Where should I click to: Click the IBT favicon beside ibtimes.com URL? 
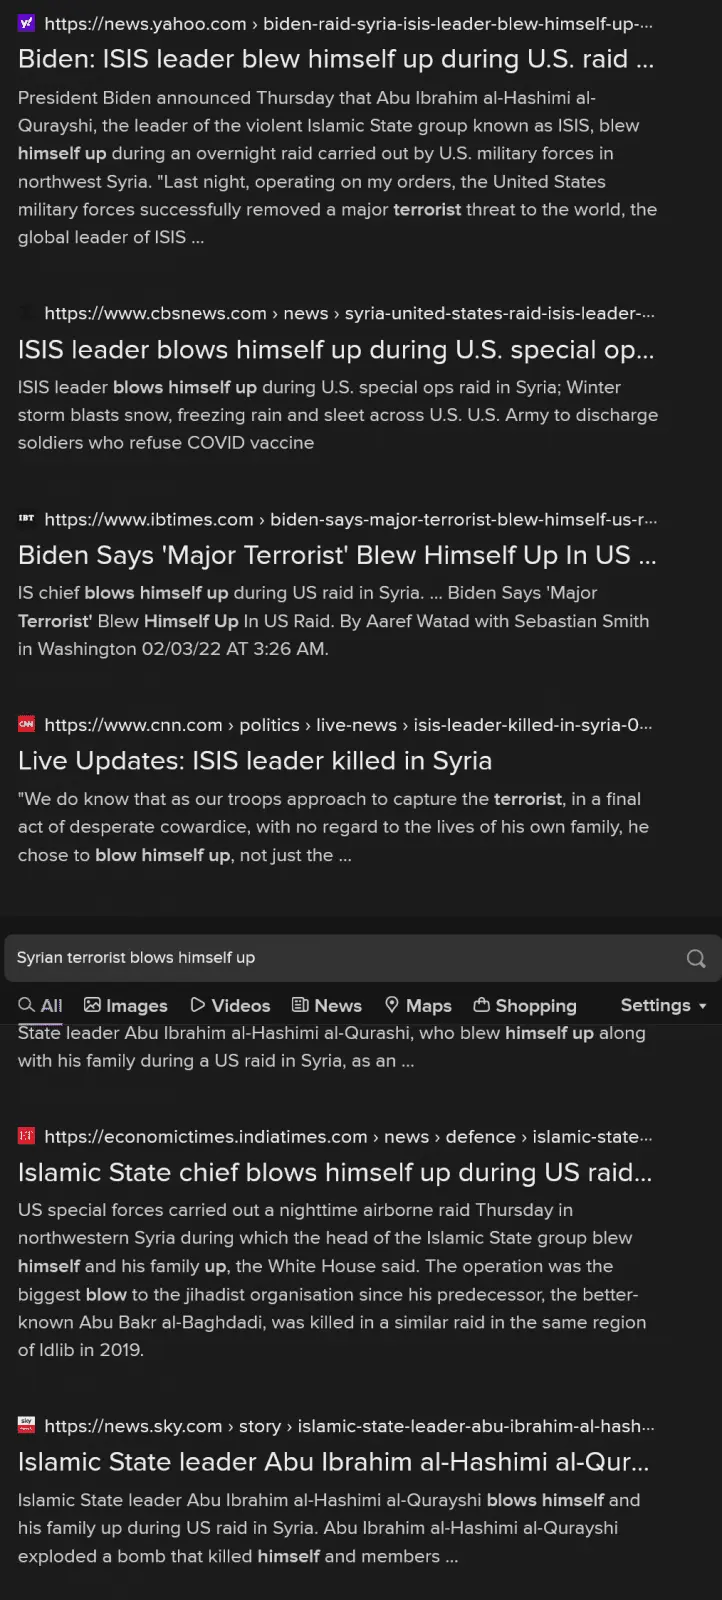[27, 519]
